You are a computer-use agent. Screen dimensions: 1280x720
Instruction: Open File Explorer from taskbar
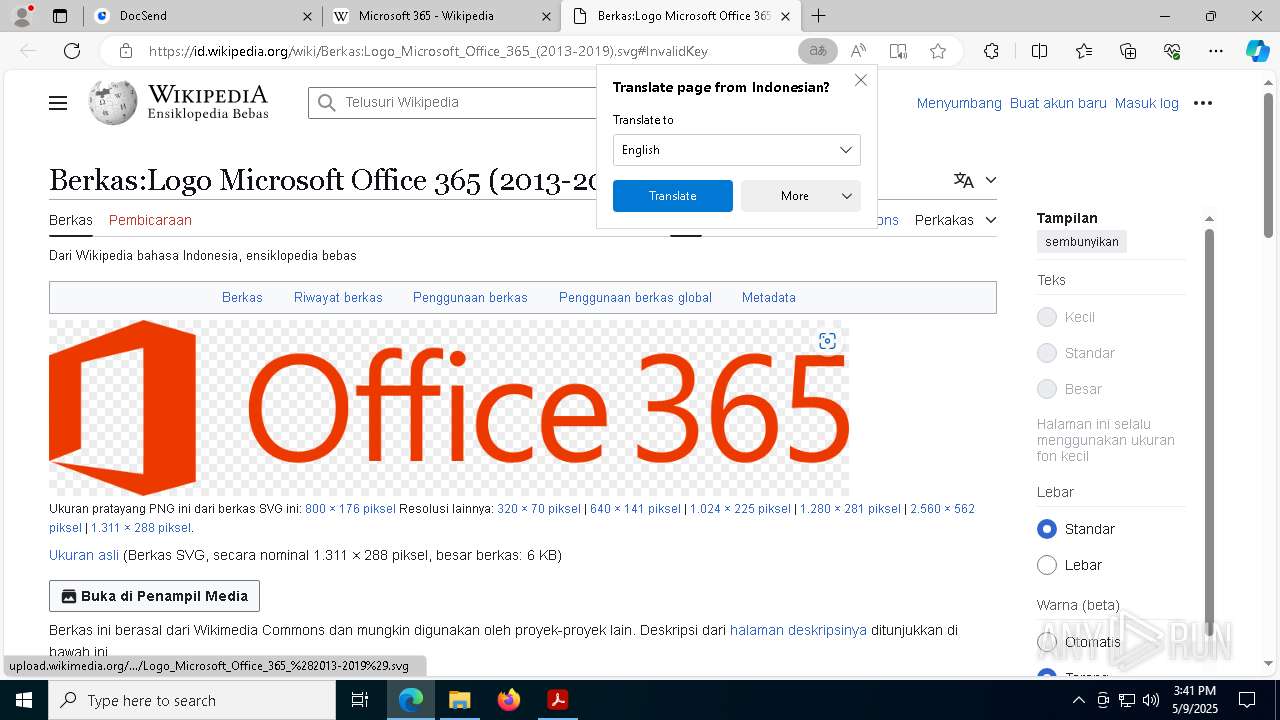(x=459, y=700)
